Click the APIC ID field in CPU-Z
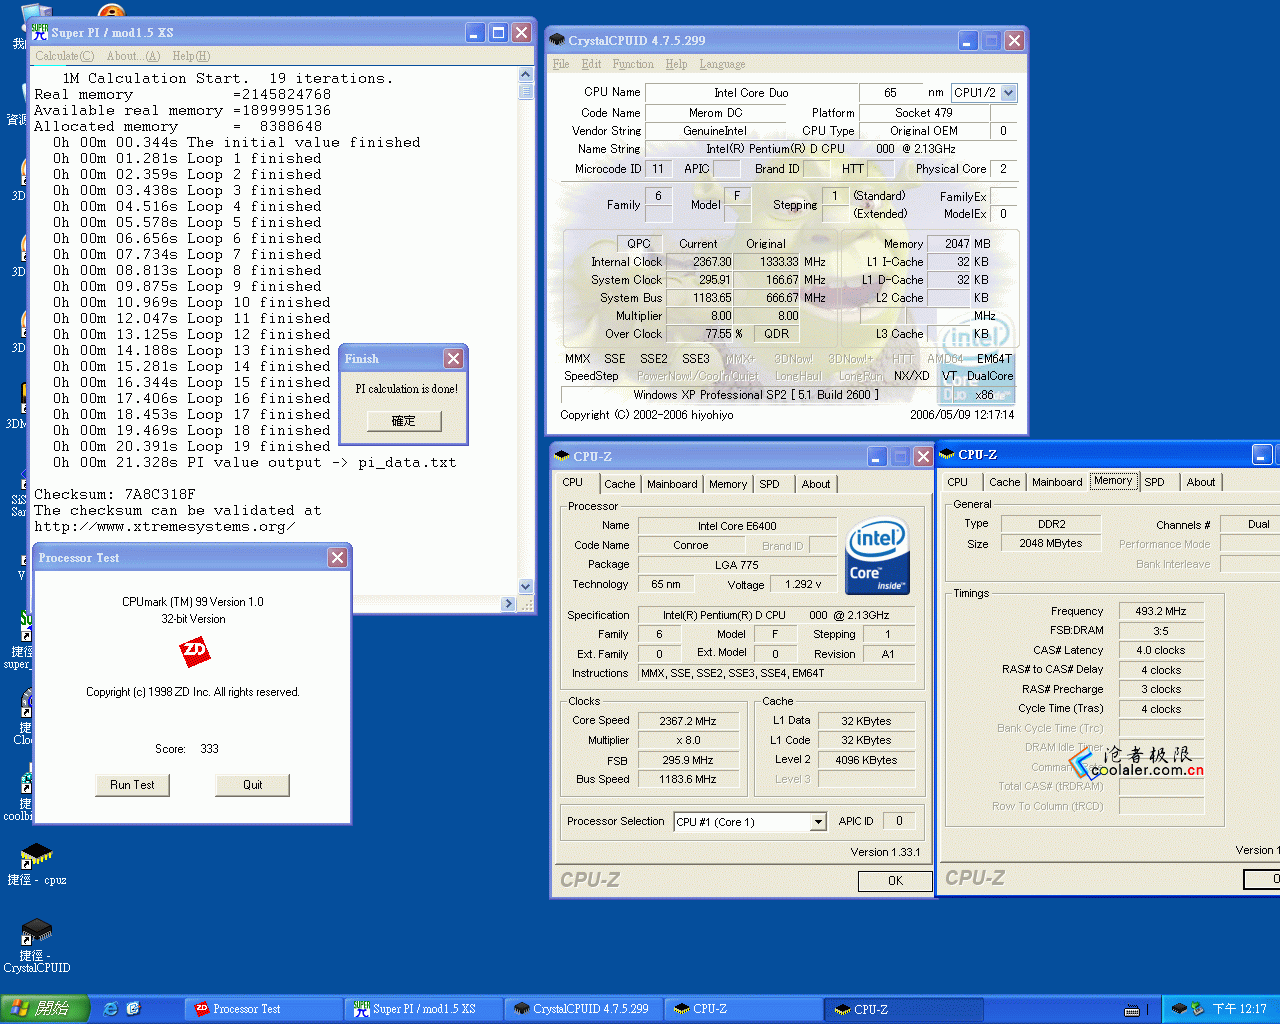The height and width of the screenshot is (1024, 1280). [x=898, y=821]
